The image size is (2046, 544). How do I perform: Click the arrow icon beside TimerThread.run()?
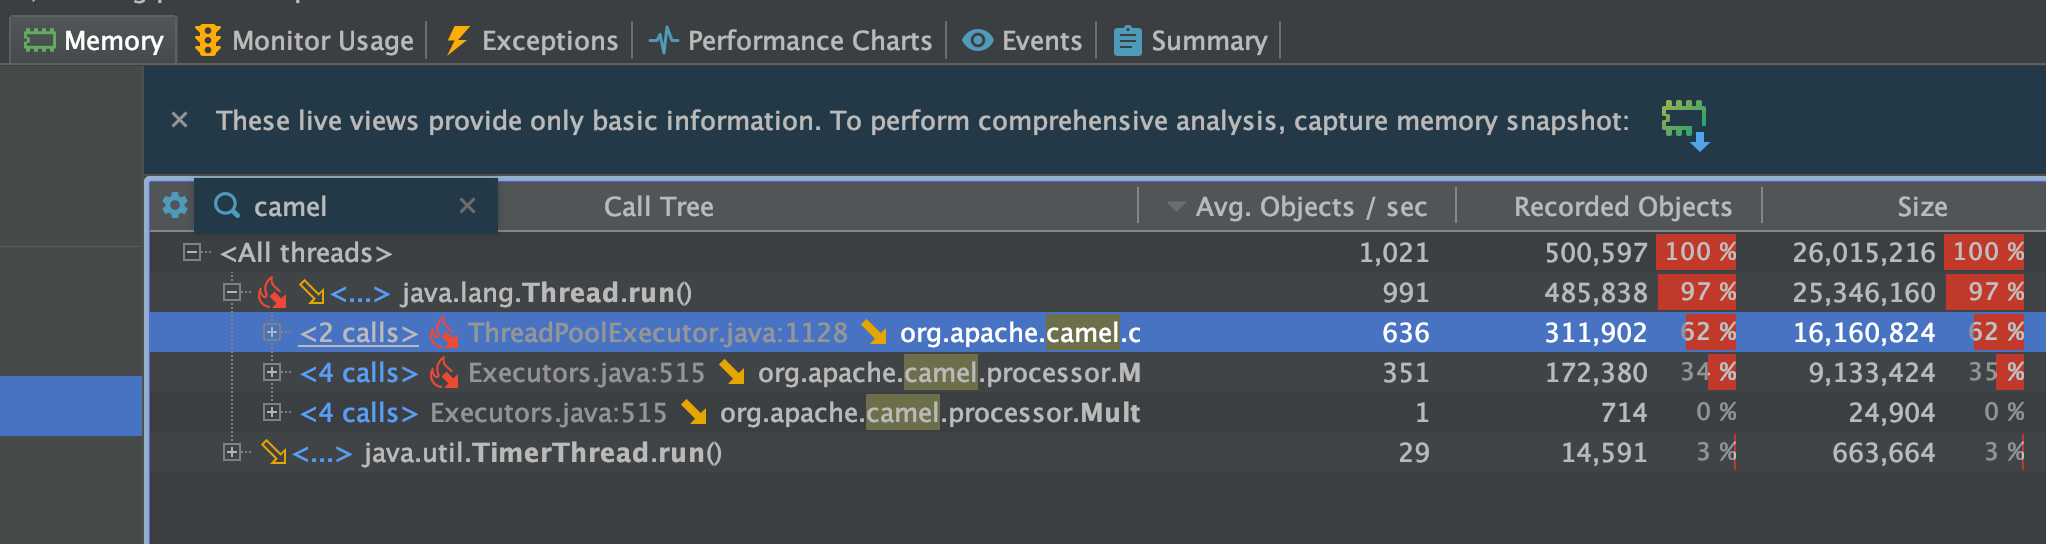pyautogui.click(x=273, y=453)
